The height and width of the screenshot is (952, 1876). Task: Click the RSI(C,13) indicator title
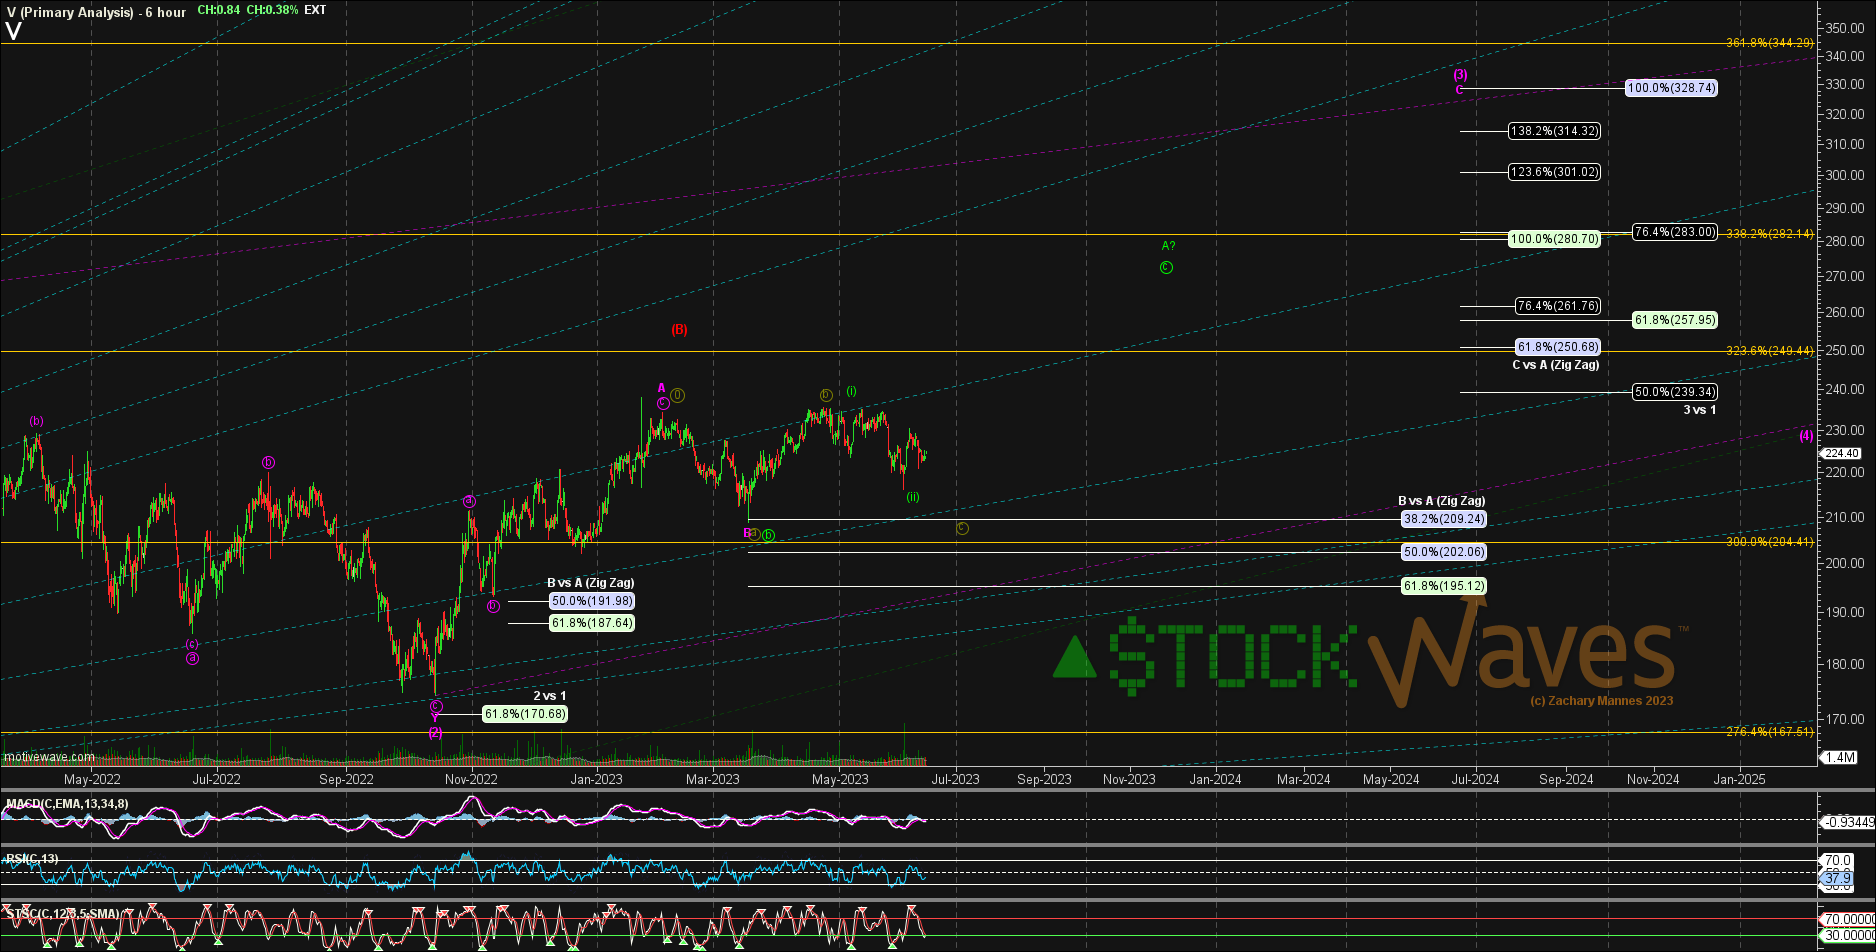pyautogui.click(x=32, y=859)
